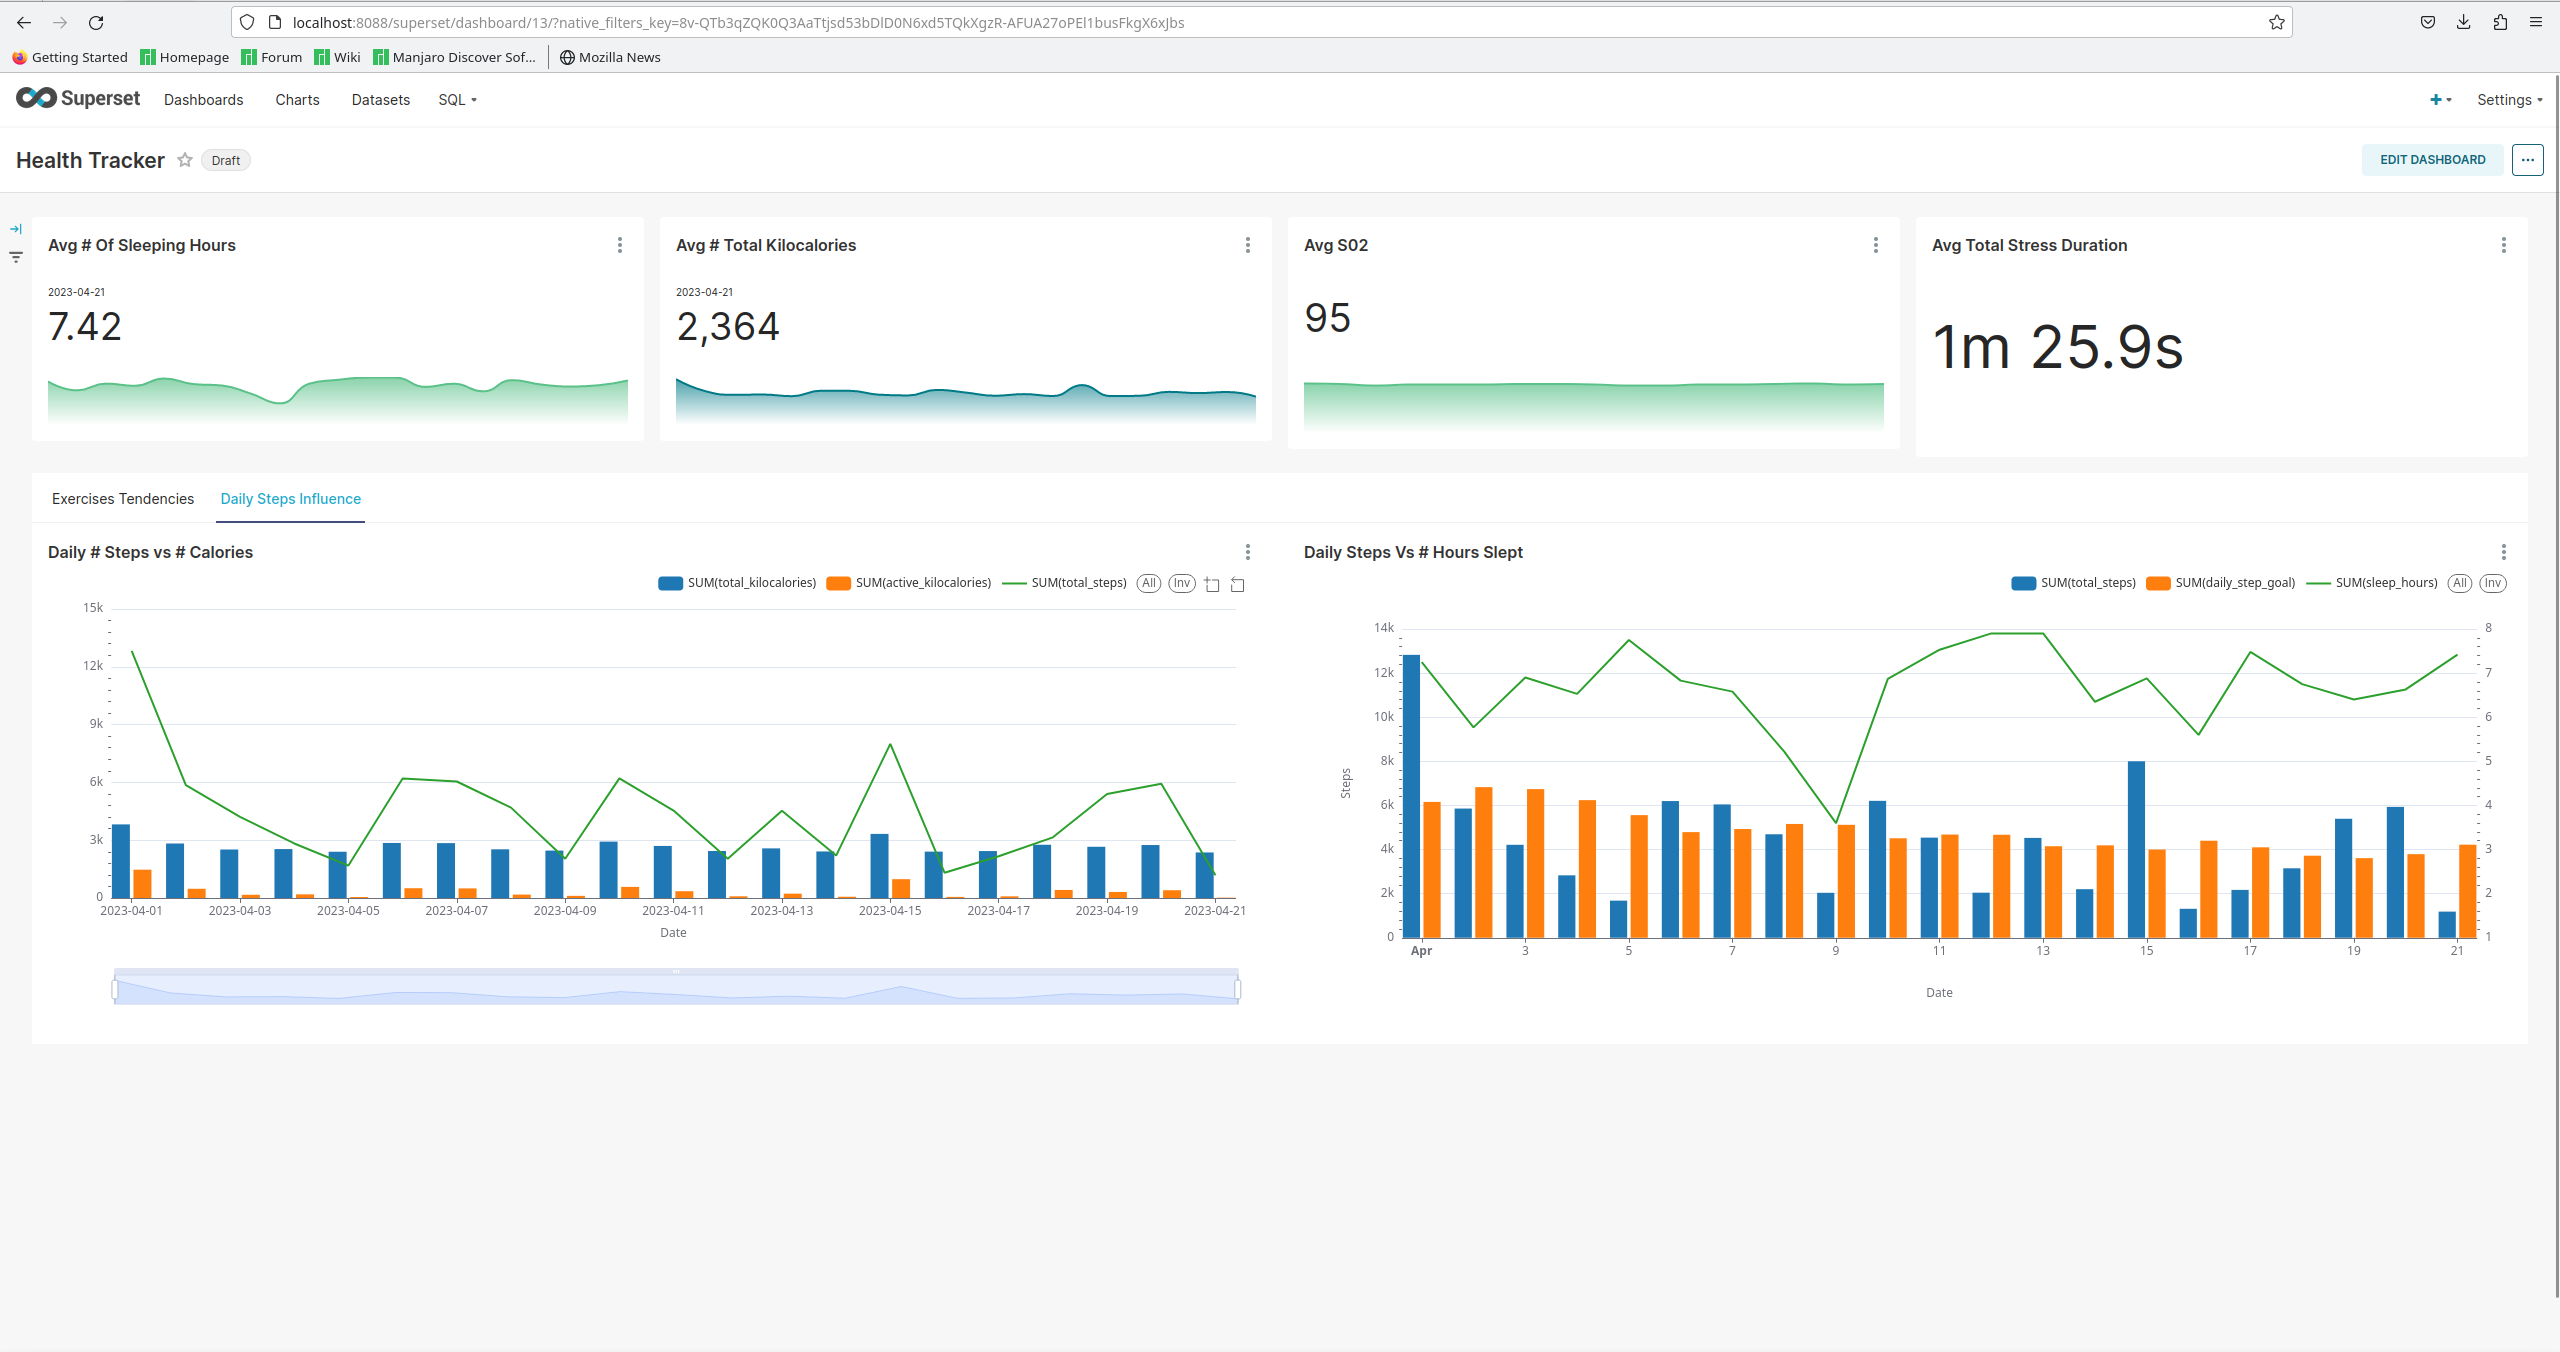This screenshot has height=1352, width=2560.
Task: Click the plus icon in top right toolbar
Action: click(2435, 100)
